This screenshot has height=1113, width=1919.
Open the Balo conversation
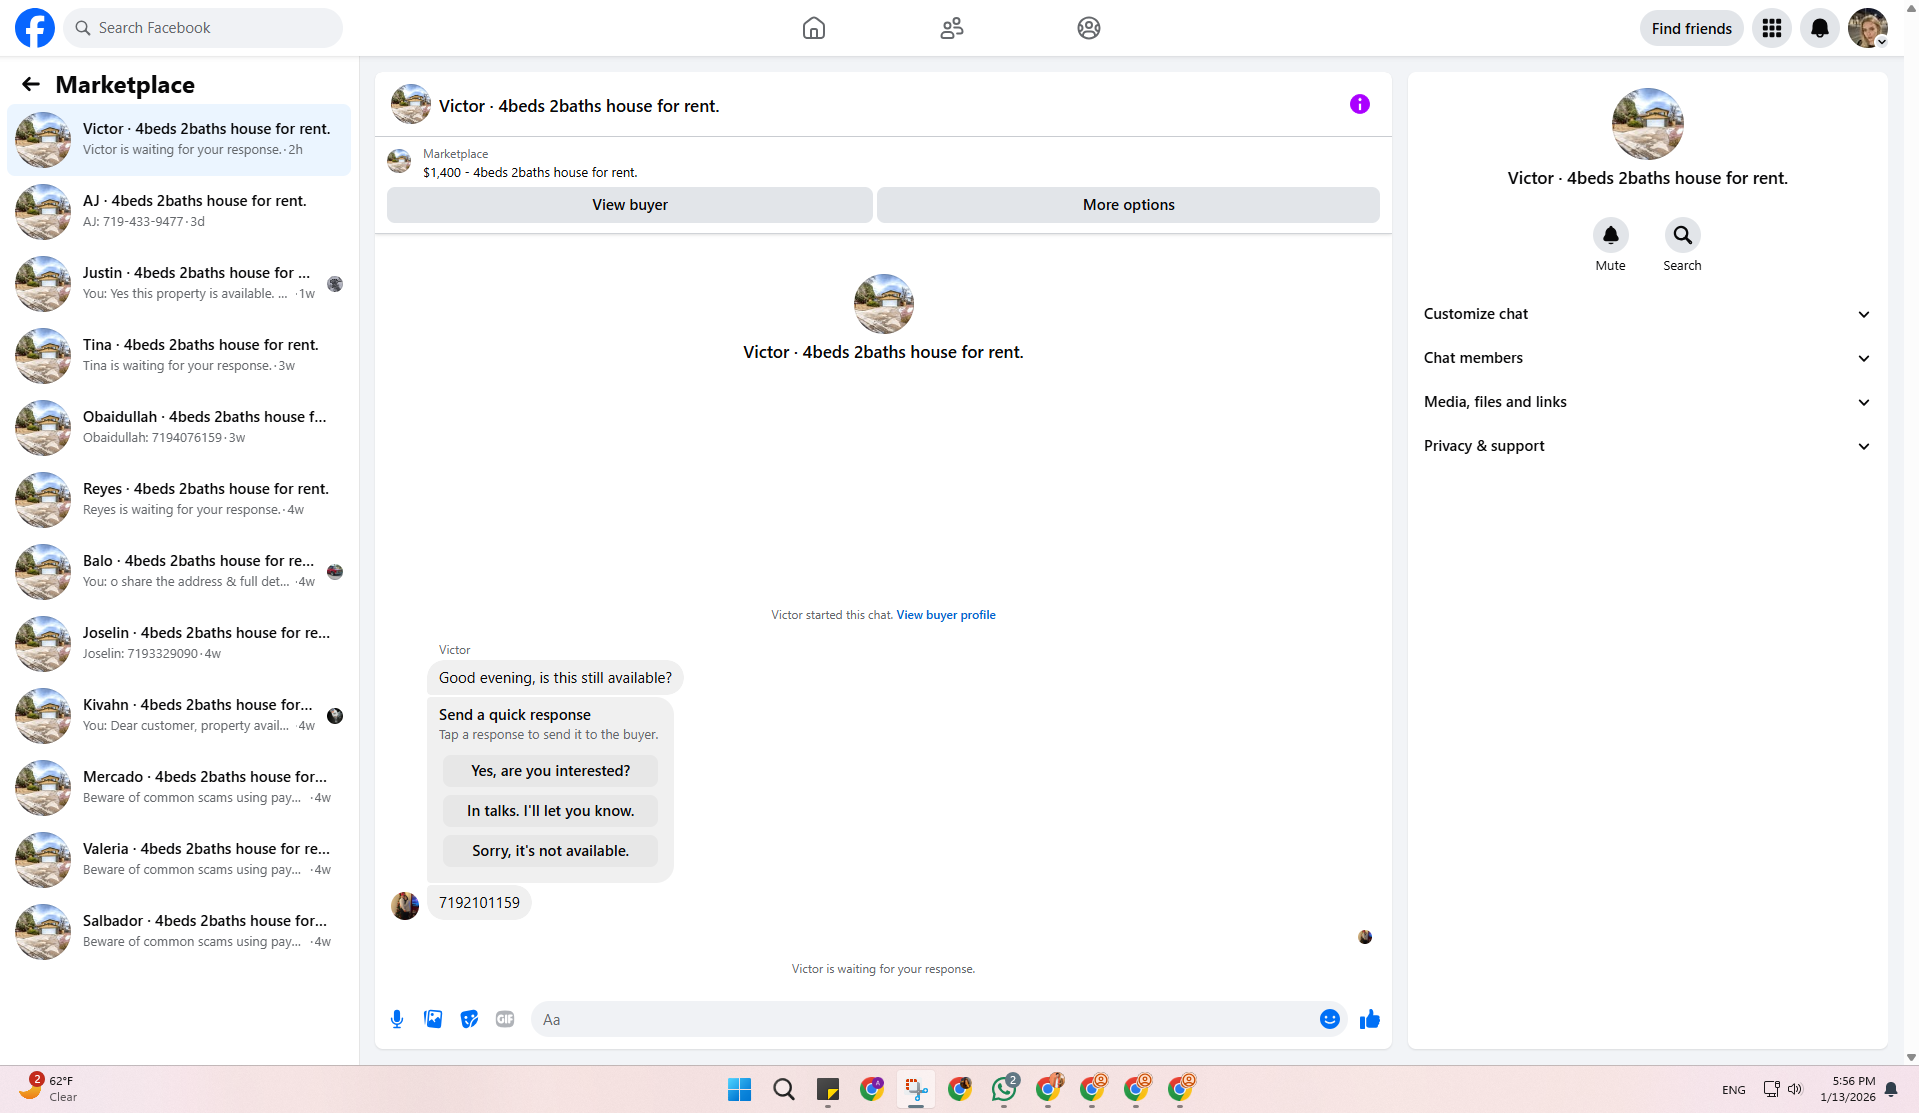[x=179, y=572]
